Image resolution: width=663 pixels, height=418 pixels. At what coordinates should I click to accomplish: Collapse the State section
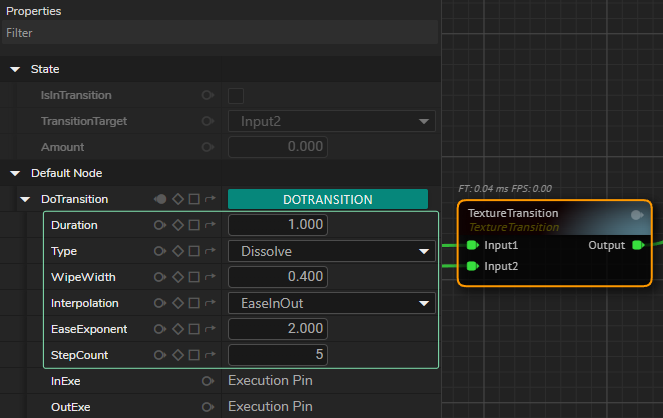(x=15, y=69)
